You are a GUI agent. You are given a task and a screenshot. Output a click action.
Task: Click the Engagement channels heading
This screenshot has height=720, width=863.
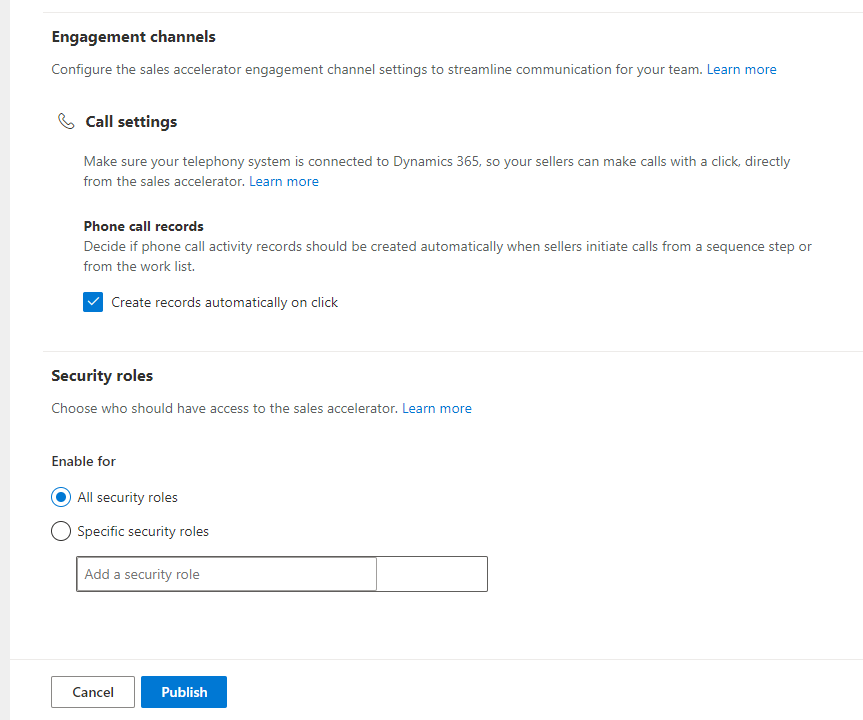134,37
